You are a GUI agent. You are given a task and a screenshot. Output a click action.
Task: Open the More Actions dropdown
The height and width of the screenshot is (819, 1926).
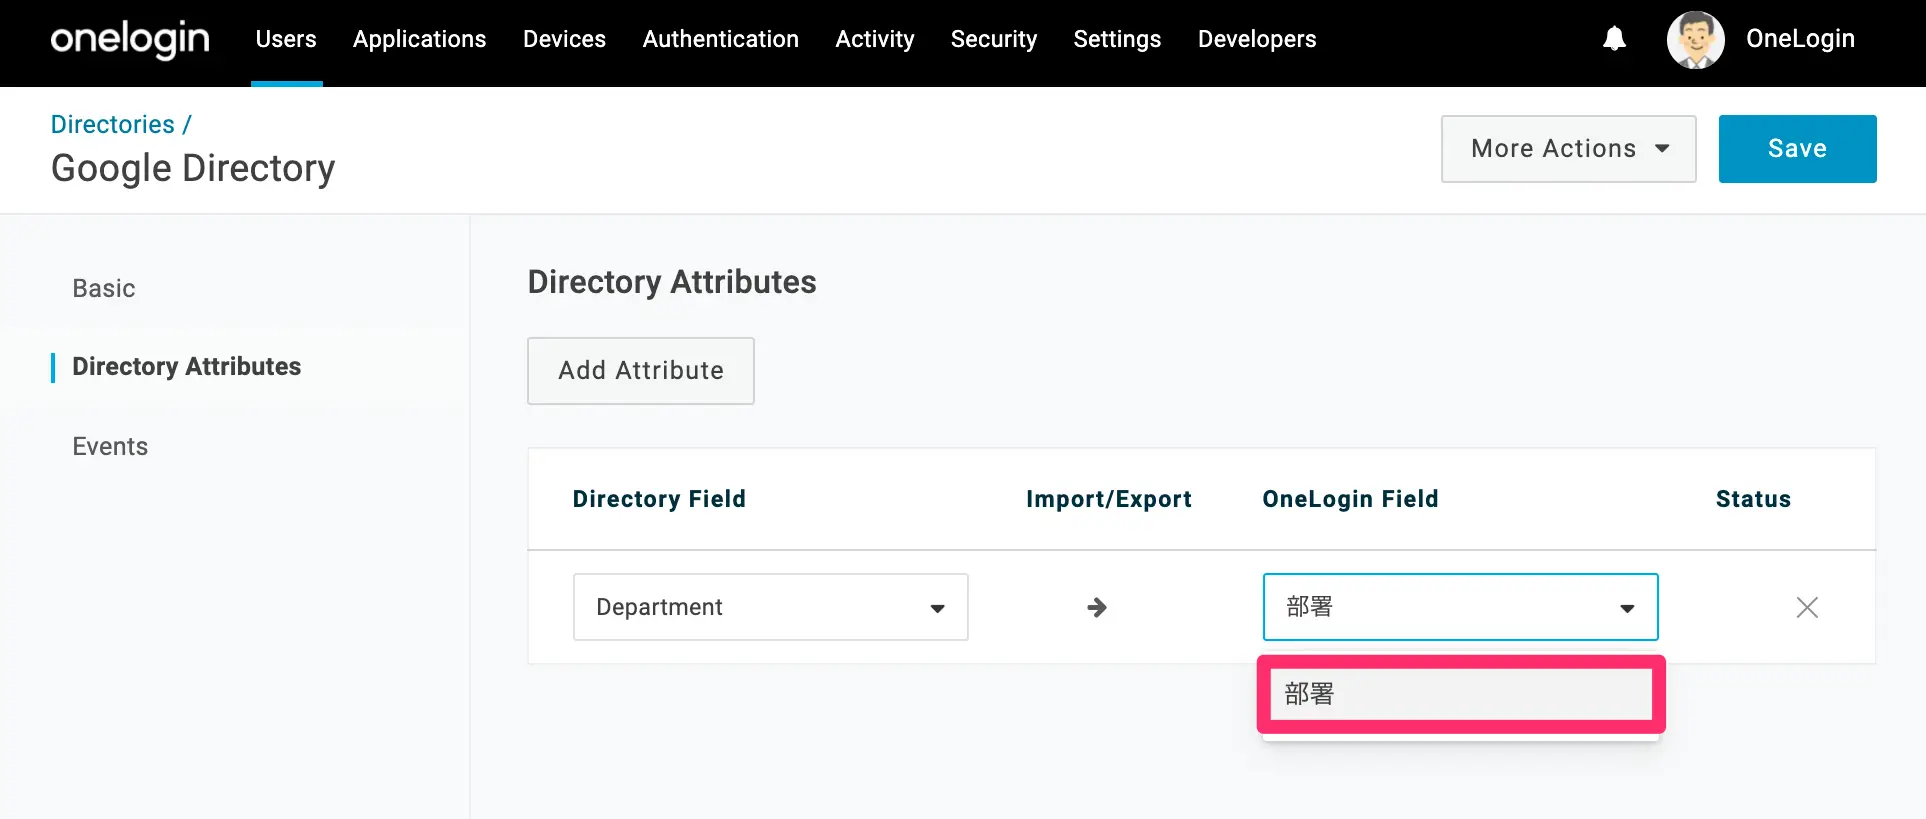point(1568,149)
